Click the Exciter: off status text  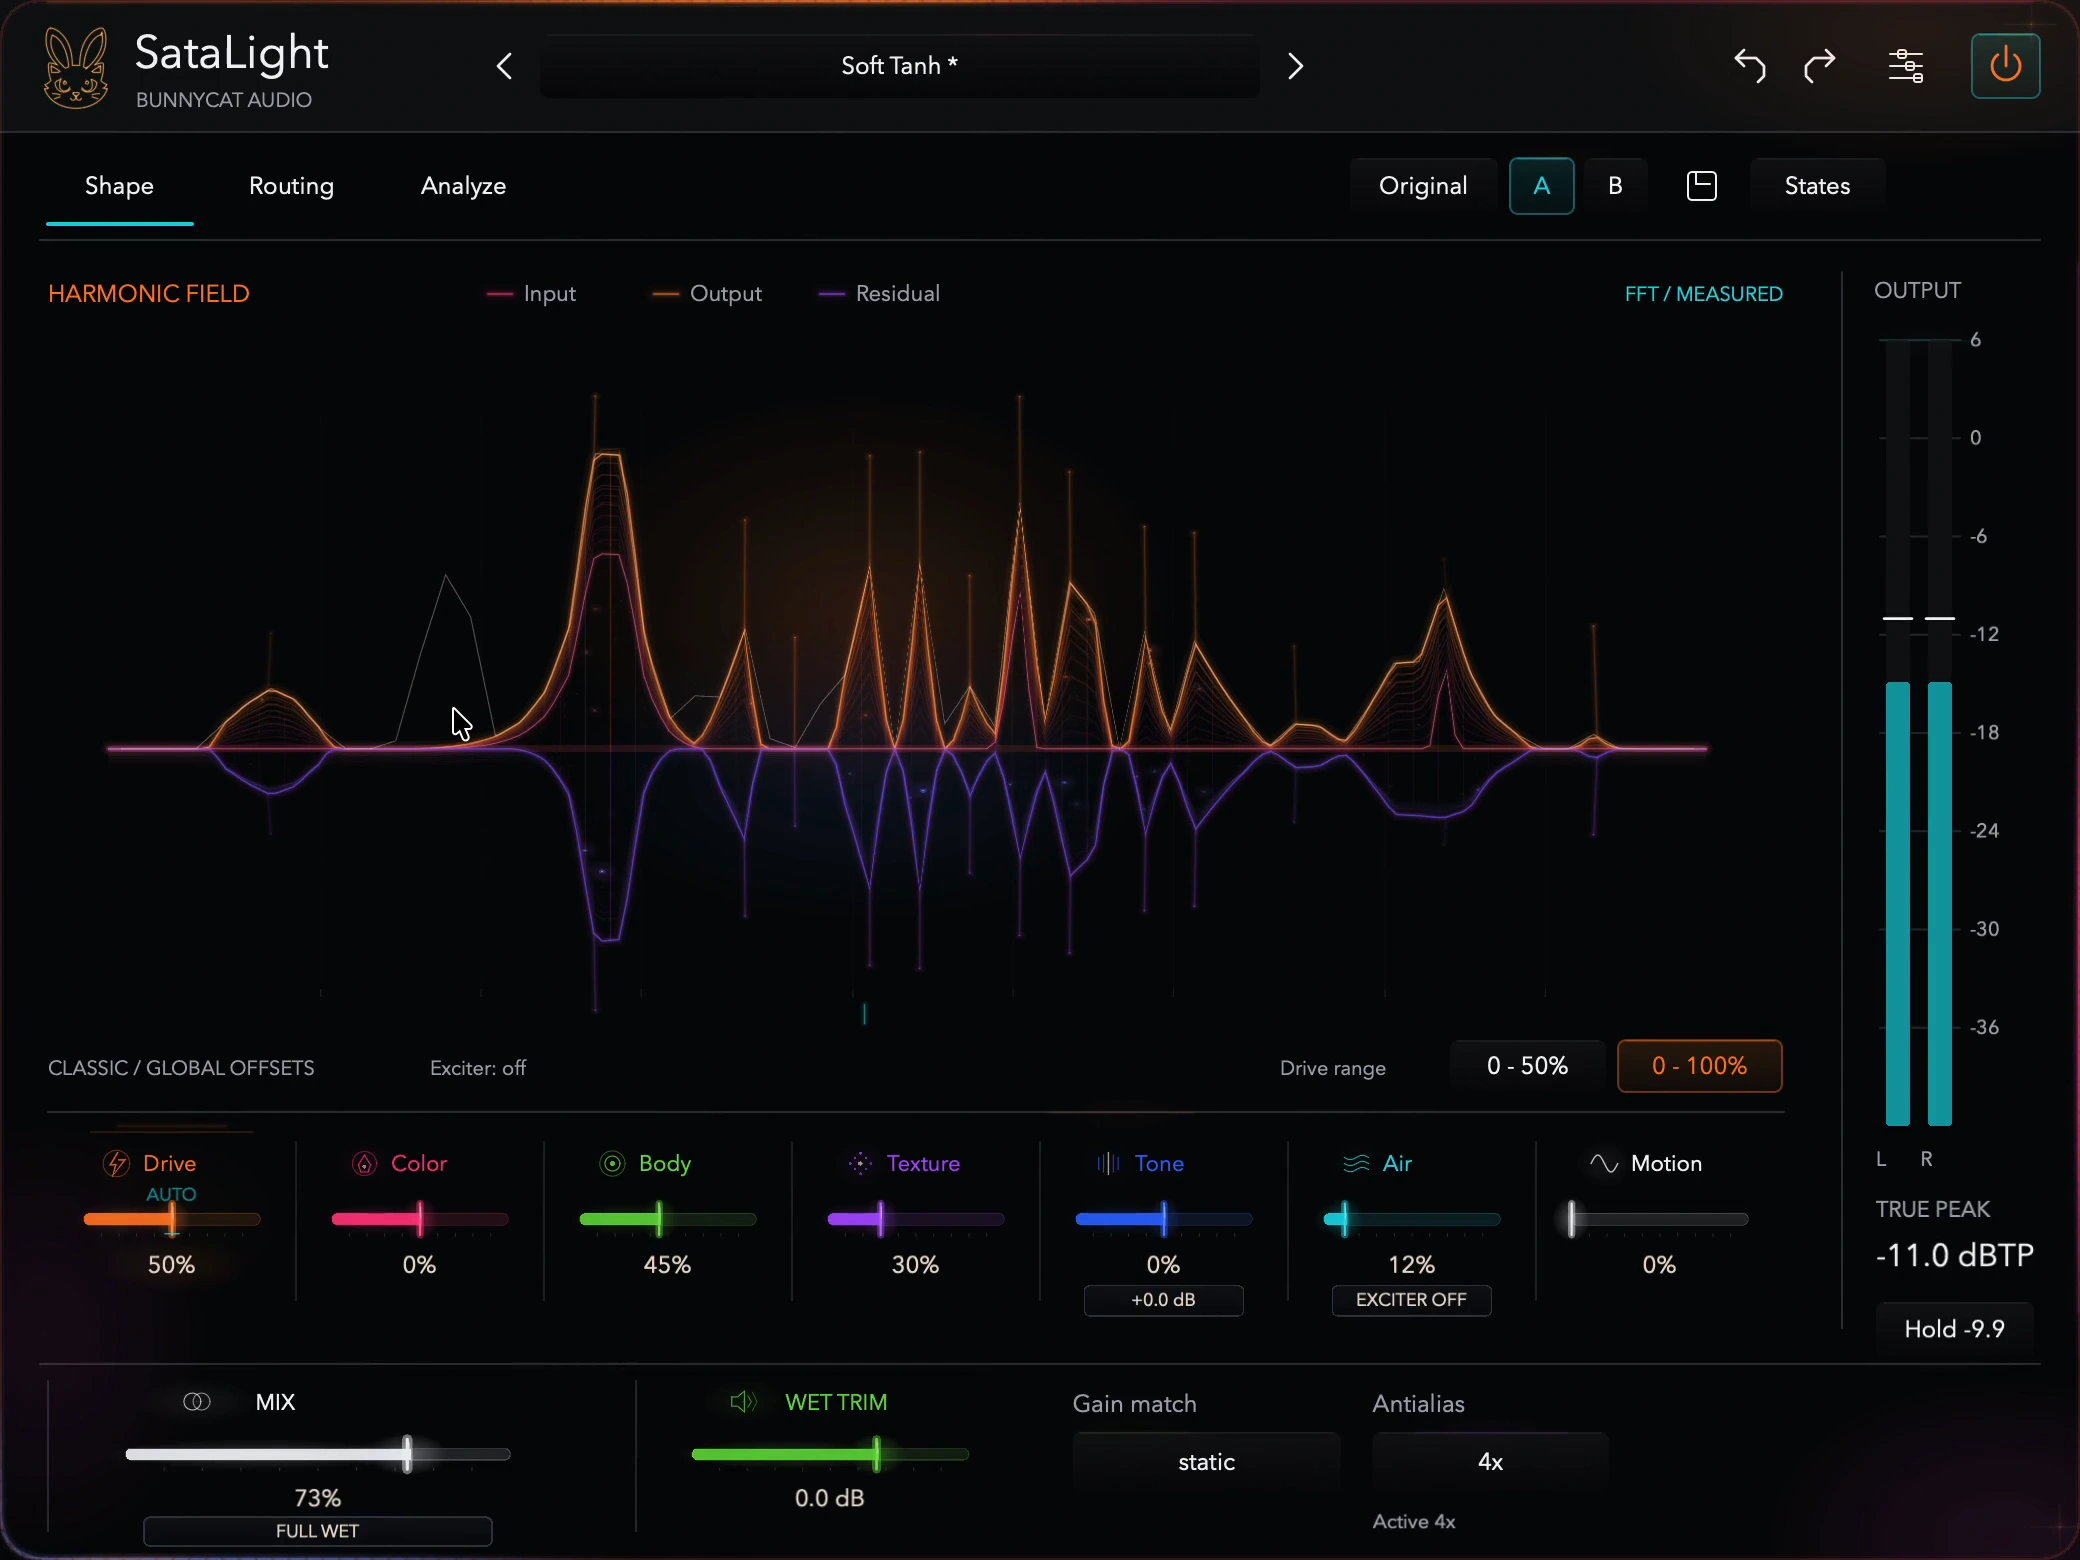(x=478, y=1068)
